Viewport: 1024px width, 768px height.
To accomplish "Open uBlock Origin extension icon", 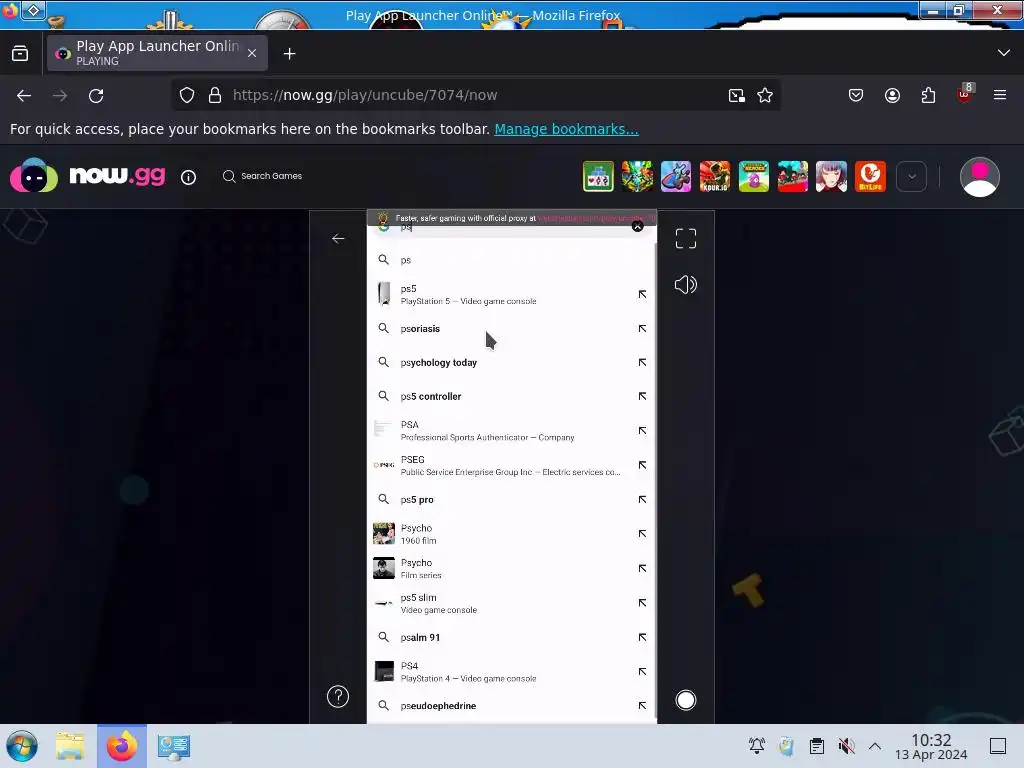I will 965,94.
